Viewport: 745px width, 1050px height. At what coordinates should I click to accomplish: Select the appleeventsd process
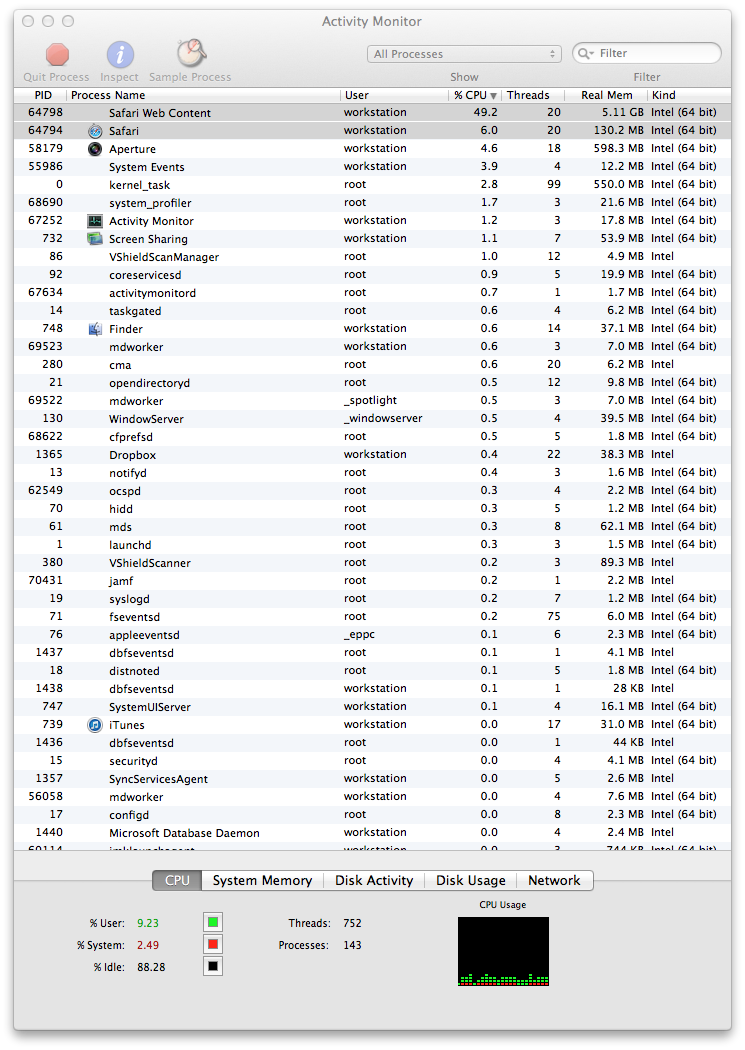point(372,635)
